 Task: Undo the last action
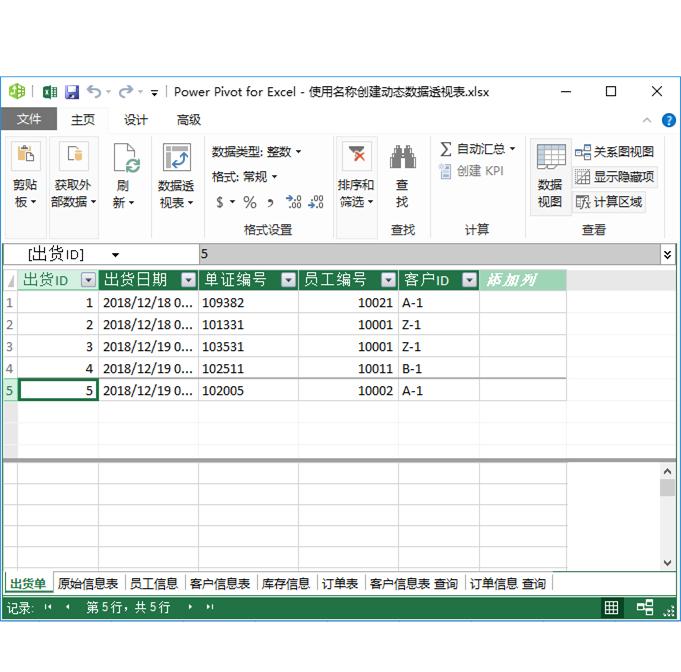94,91
